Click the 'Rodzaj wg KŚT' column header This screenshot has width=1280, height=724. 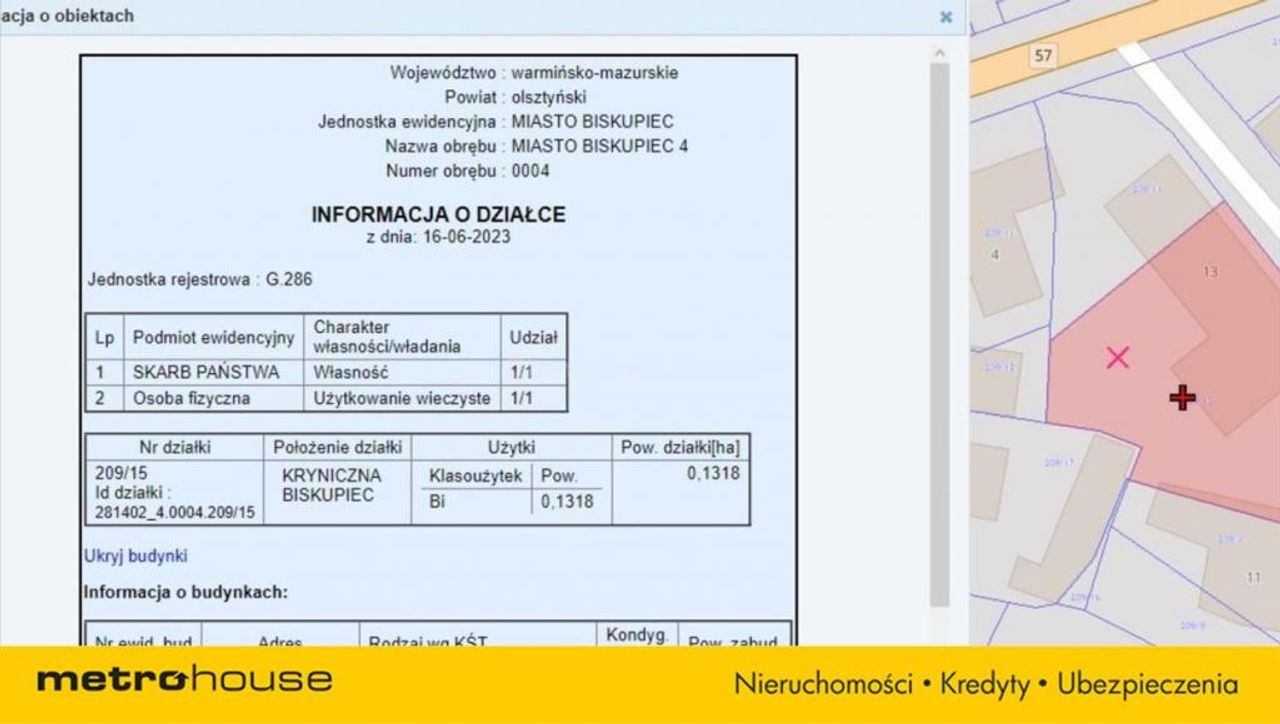click(x=428, y=642)
